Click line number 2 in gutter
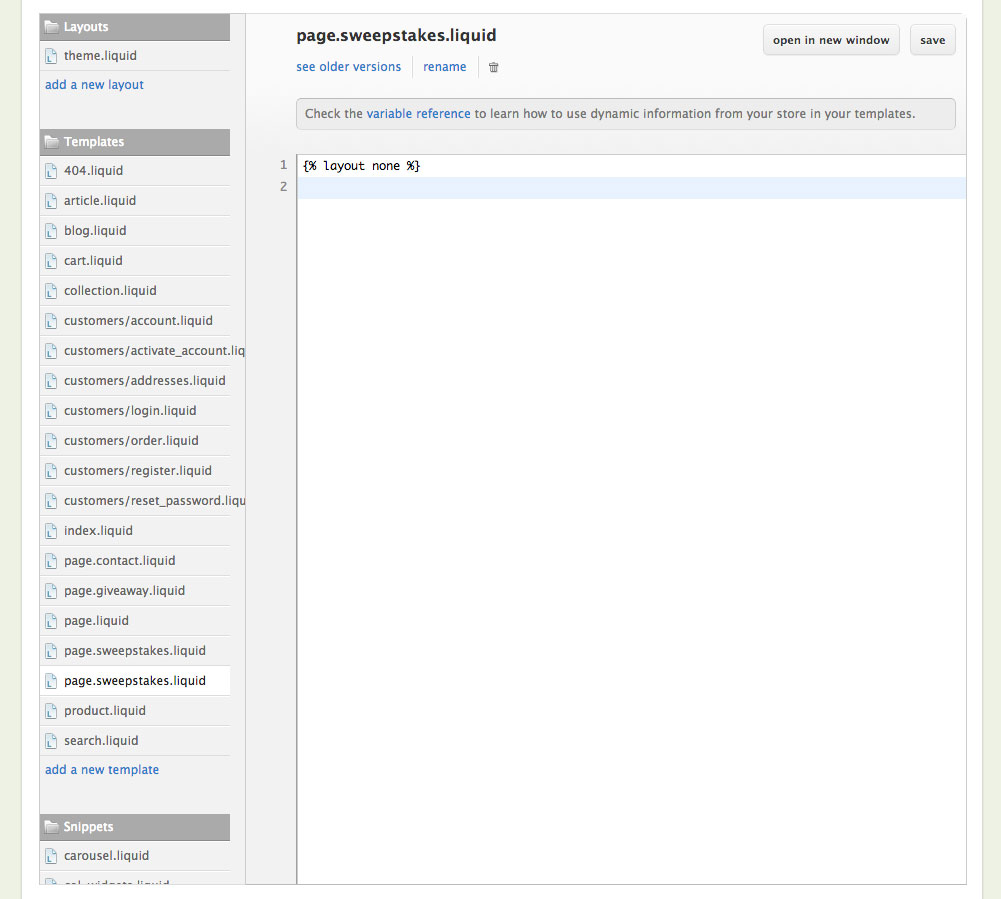 point(283,187)
